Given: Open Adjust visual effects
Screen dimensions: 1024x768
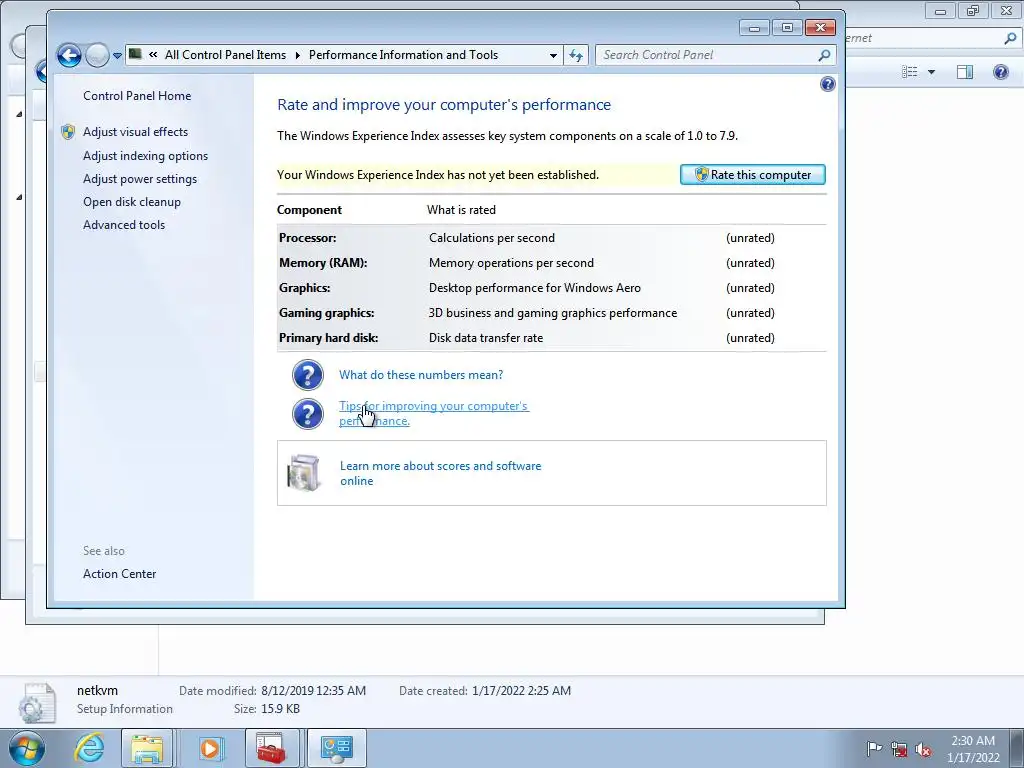Looking at the screenshot, I should 135,132.
